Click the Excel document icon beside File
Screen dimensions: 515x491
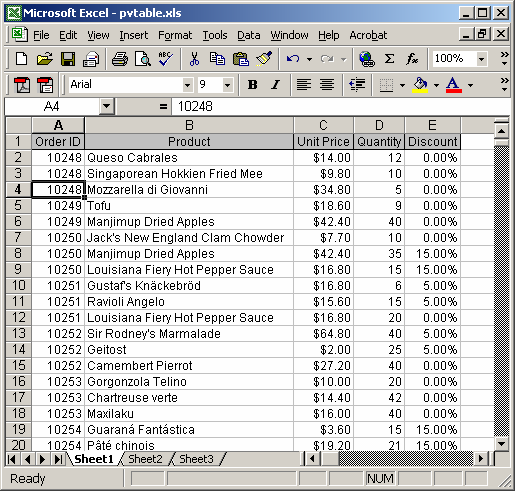(19, 35)
